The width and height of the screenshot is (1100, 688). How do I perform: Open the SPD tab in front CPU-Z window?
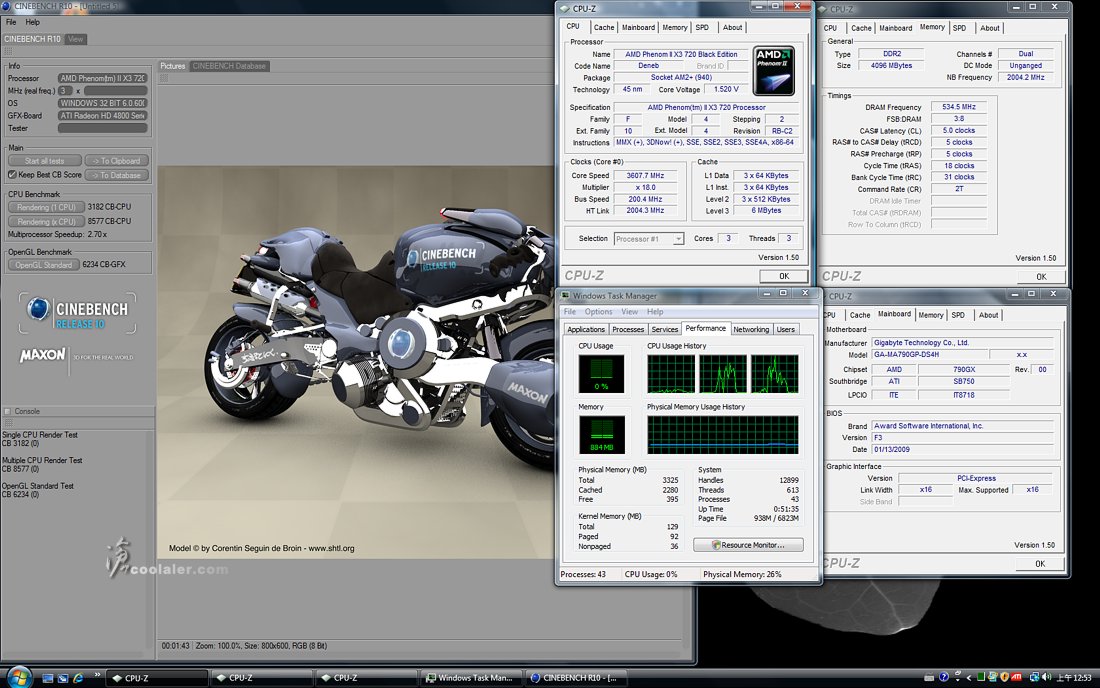702,27
